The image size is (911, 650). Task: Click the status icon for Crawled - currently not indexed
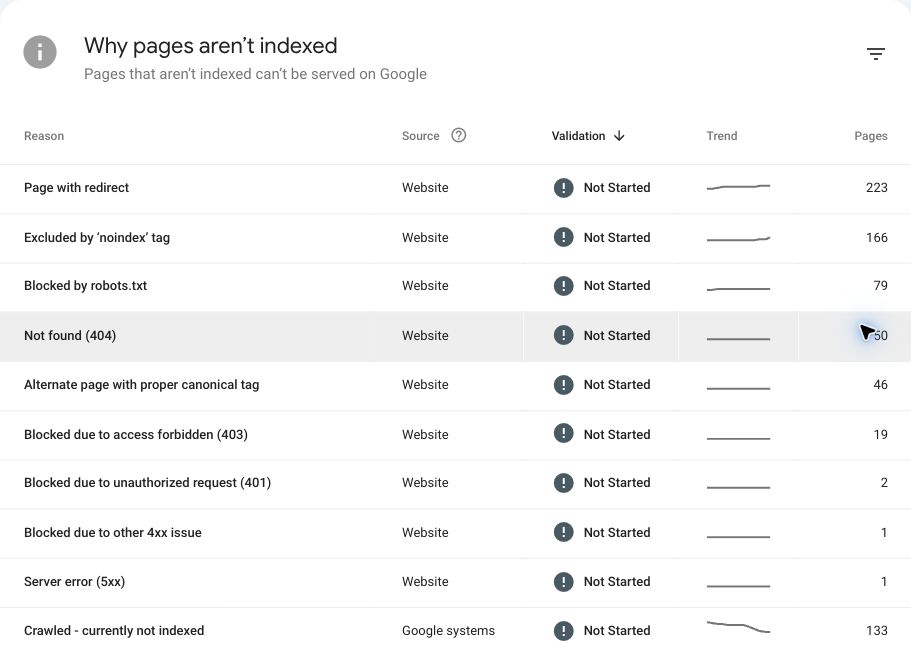click(564, 631)
